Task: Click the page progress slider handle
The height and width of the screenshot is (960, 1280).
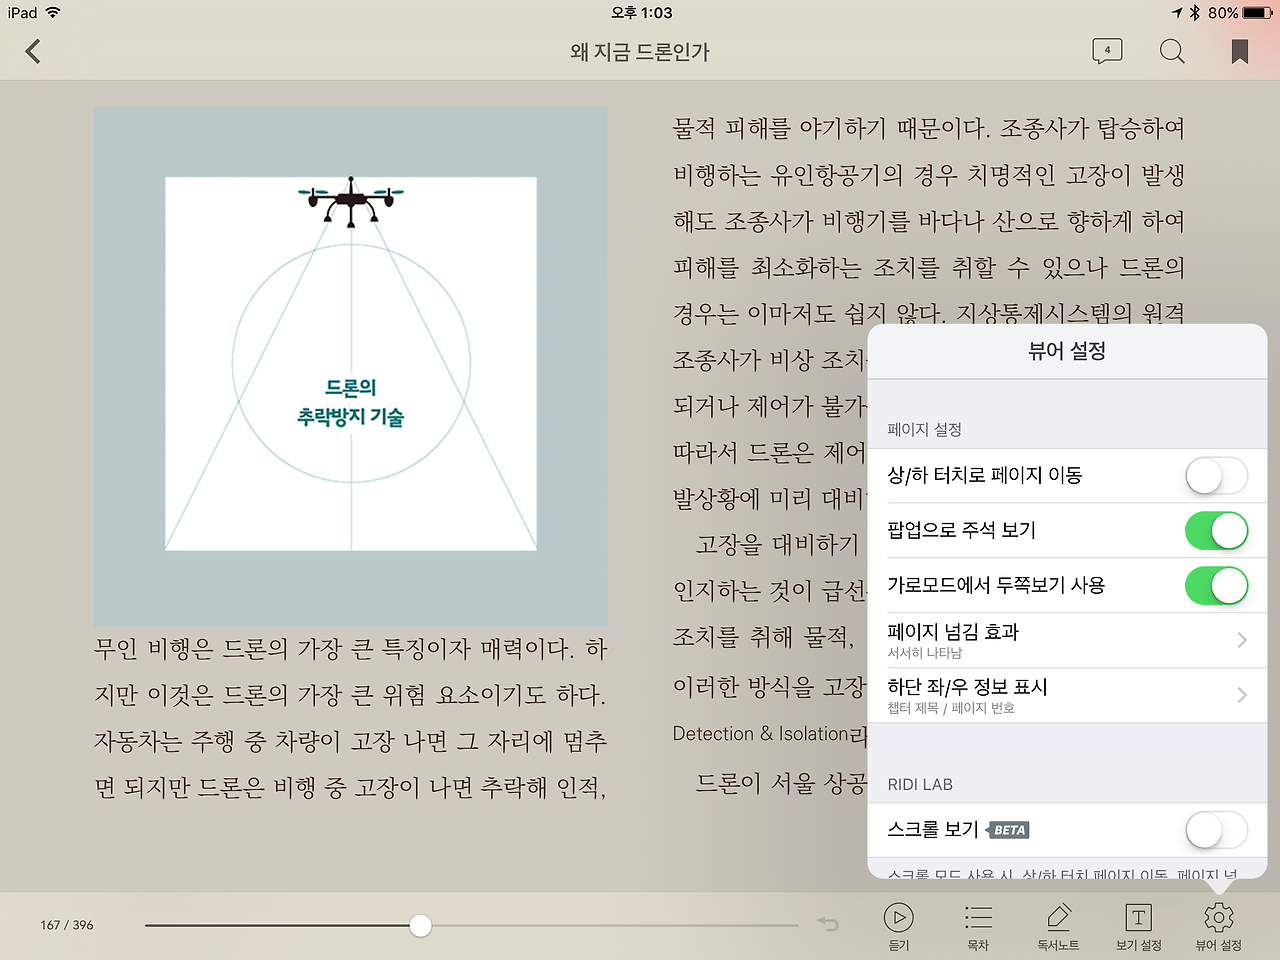Action: (x=421, y=925)
